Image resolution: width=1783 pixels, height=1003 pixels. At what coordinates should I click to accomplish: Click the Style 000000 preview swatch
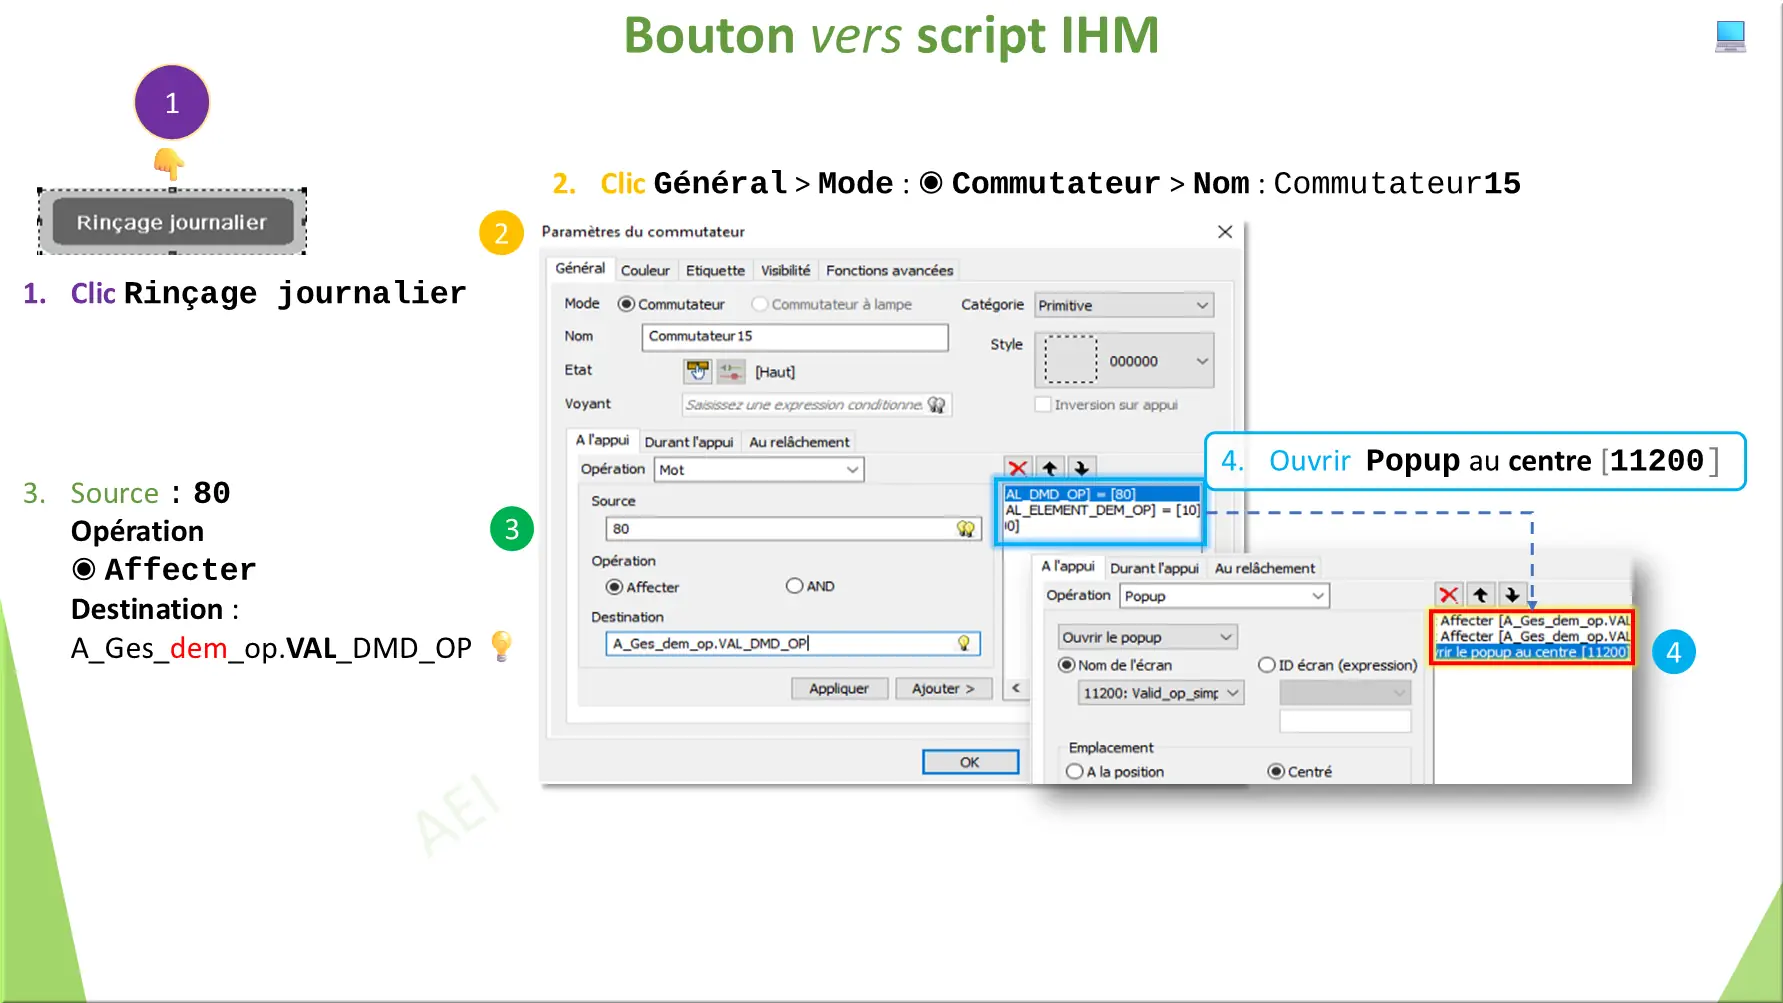(x=1069, y=360)
